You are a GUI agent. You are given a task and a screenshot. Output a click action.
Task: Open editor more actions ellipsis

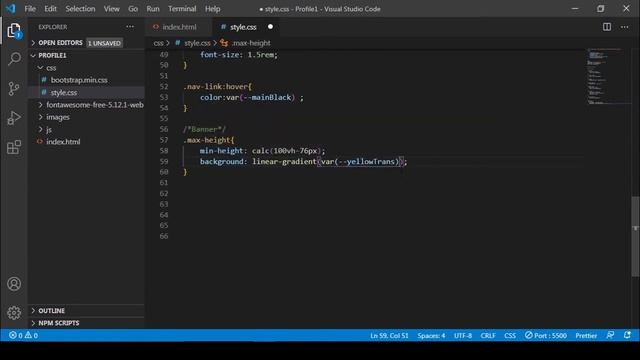coord(624,27)
